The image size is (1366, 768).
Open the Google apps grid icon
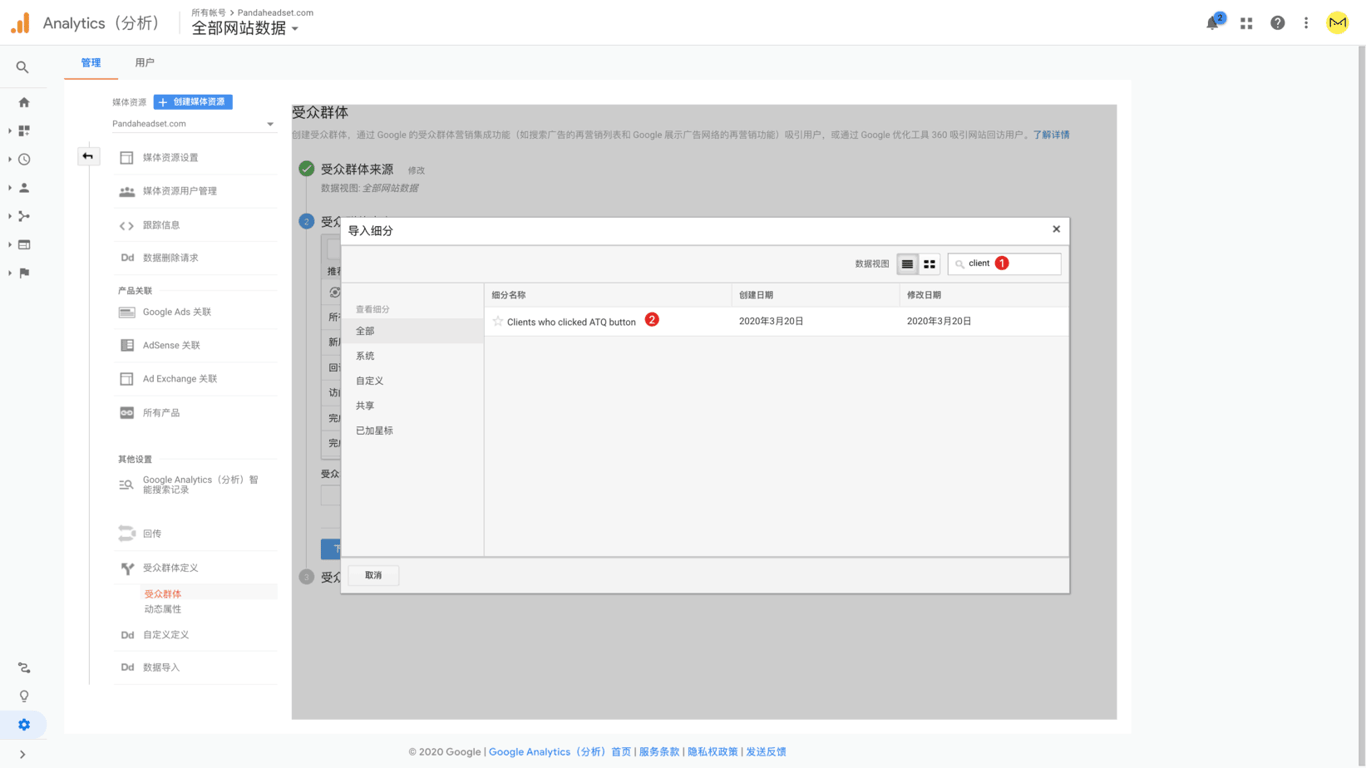(1246, 23)
